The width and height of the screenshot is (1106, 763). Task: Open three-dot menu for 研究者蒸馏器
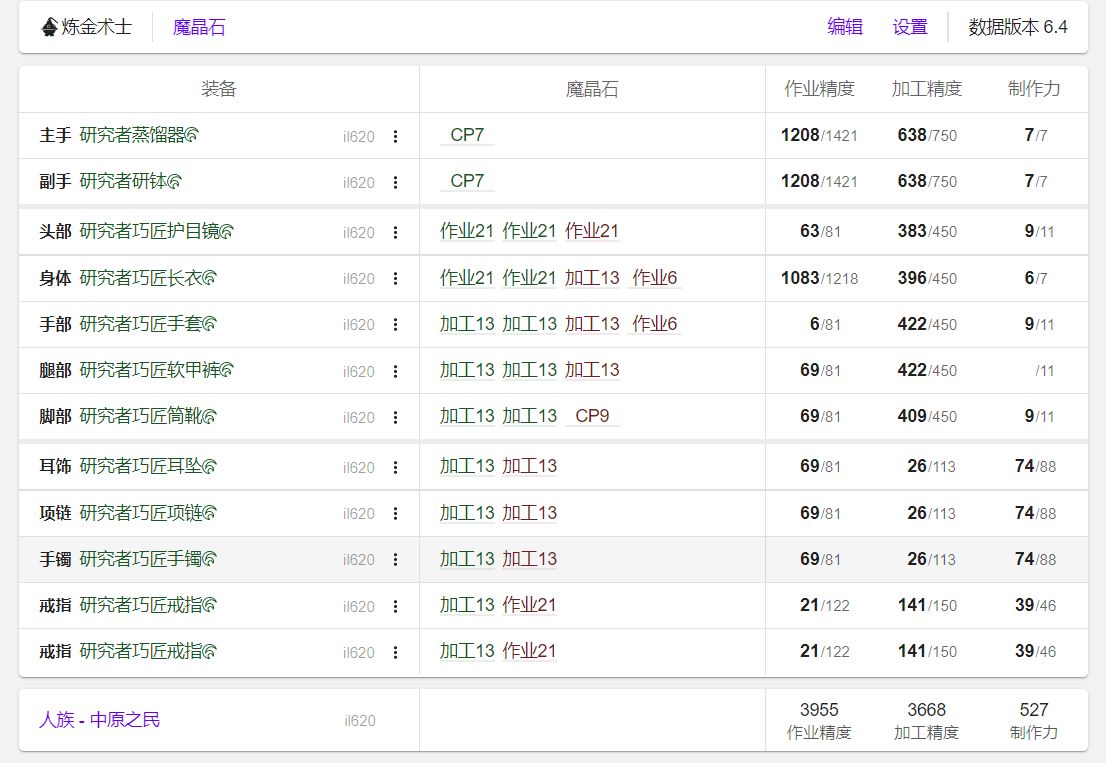click(x=395, y=136)
